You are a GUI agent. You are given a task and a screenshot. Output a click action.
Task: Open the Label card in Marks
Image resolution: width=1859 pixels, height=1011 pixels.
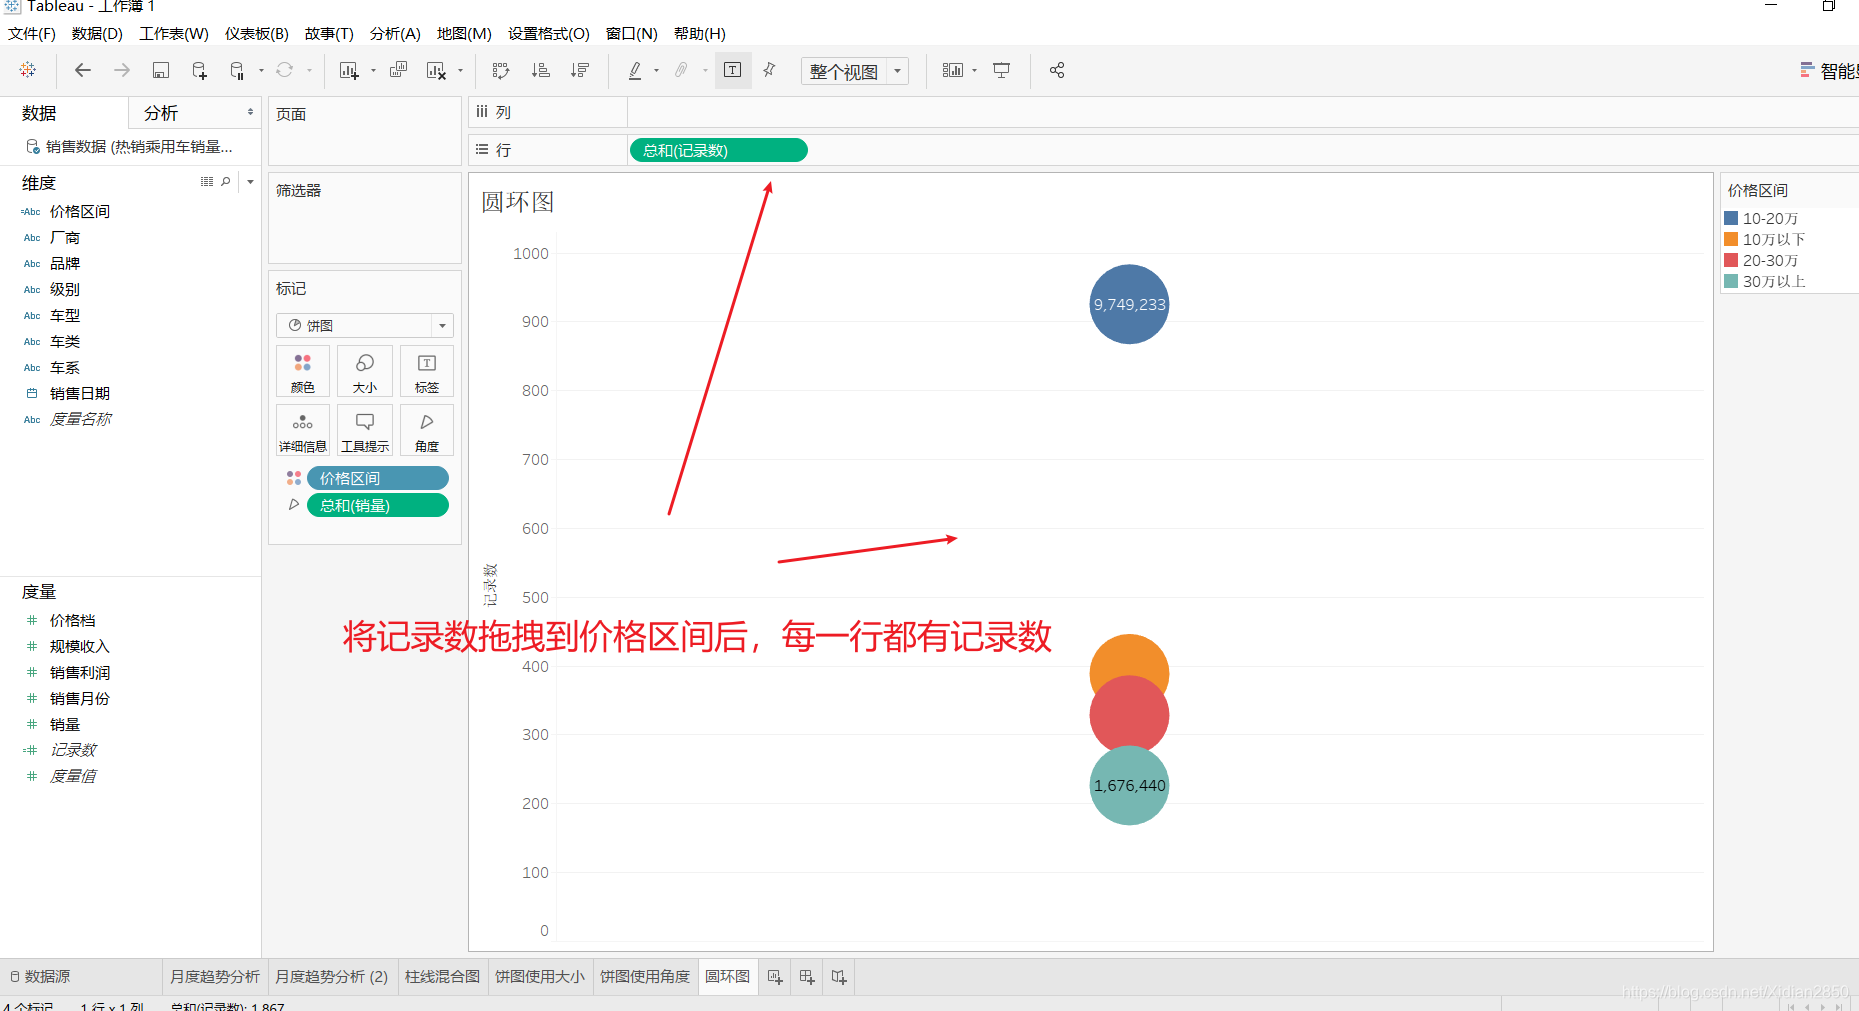click(427, 372)
